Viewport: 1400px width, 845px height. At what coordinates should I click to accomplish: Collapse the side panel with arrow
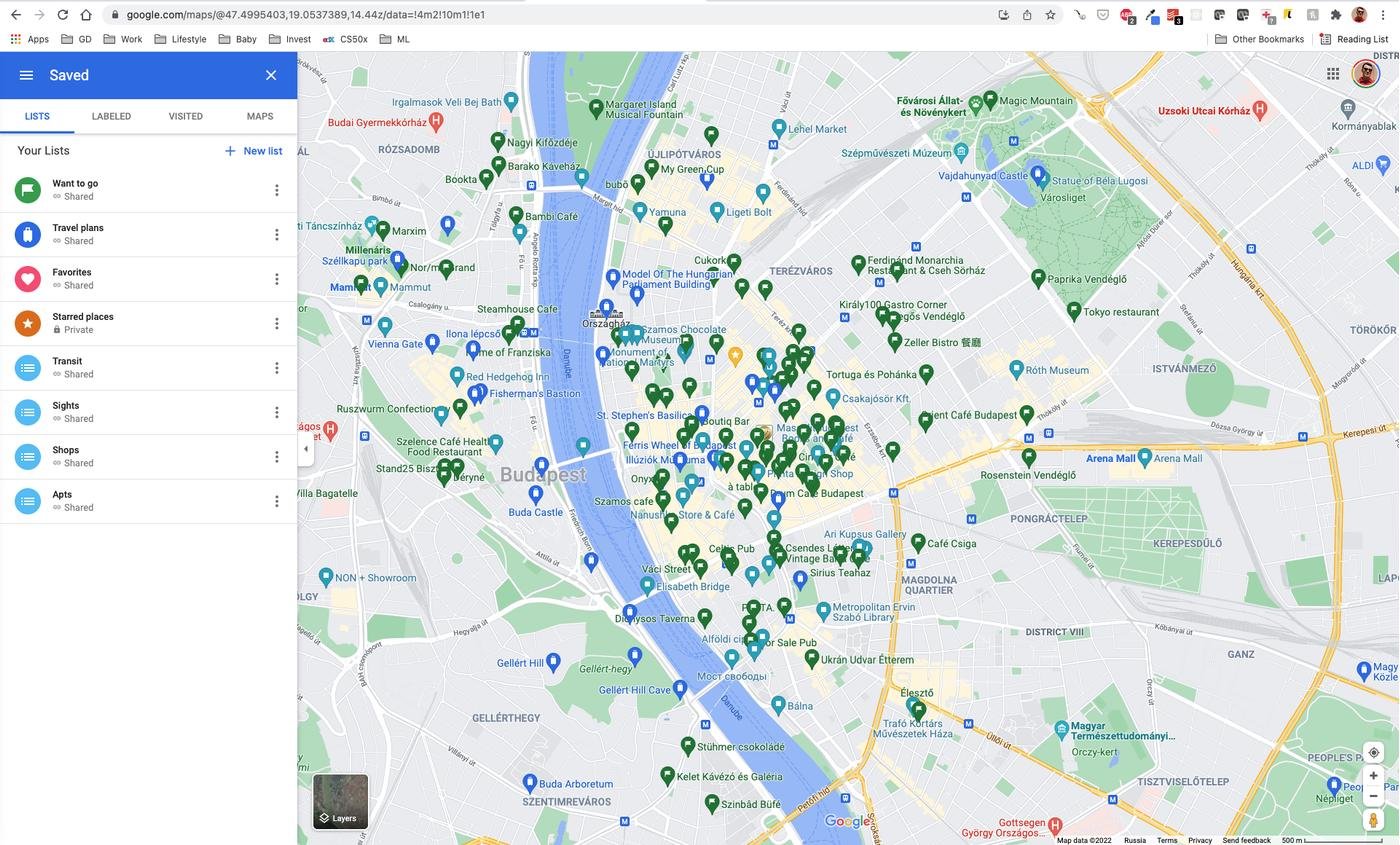pyautogui.click(x=306, y=449)
